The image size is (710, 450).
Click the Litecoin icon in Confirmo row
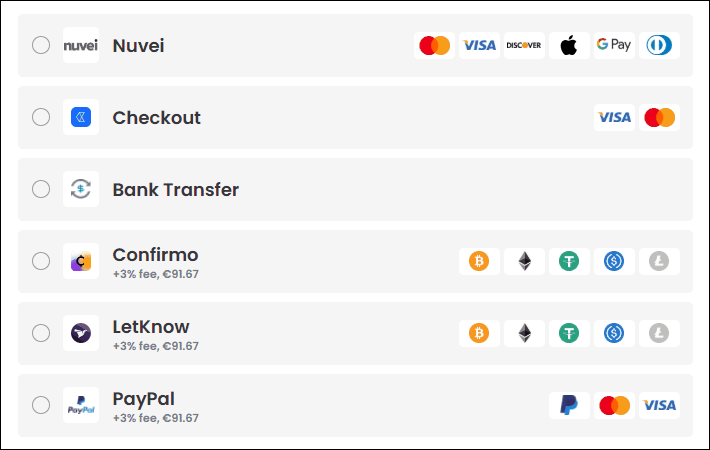pos(659,261)
